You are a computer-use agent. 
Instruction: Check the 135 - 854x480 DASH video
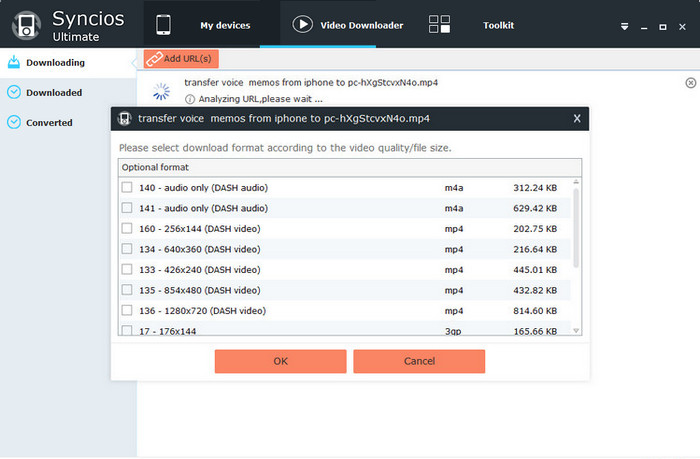pos(127,290)
